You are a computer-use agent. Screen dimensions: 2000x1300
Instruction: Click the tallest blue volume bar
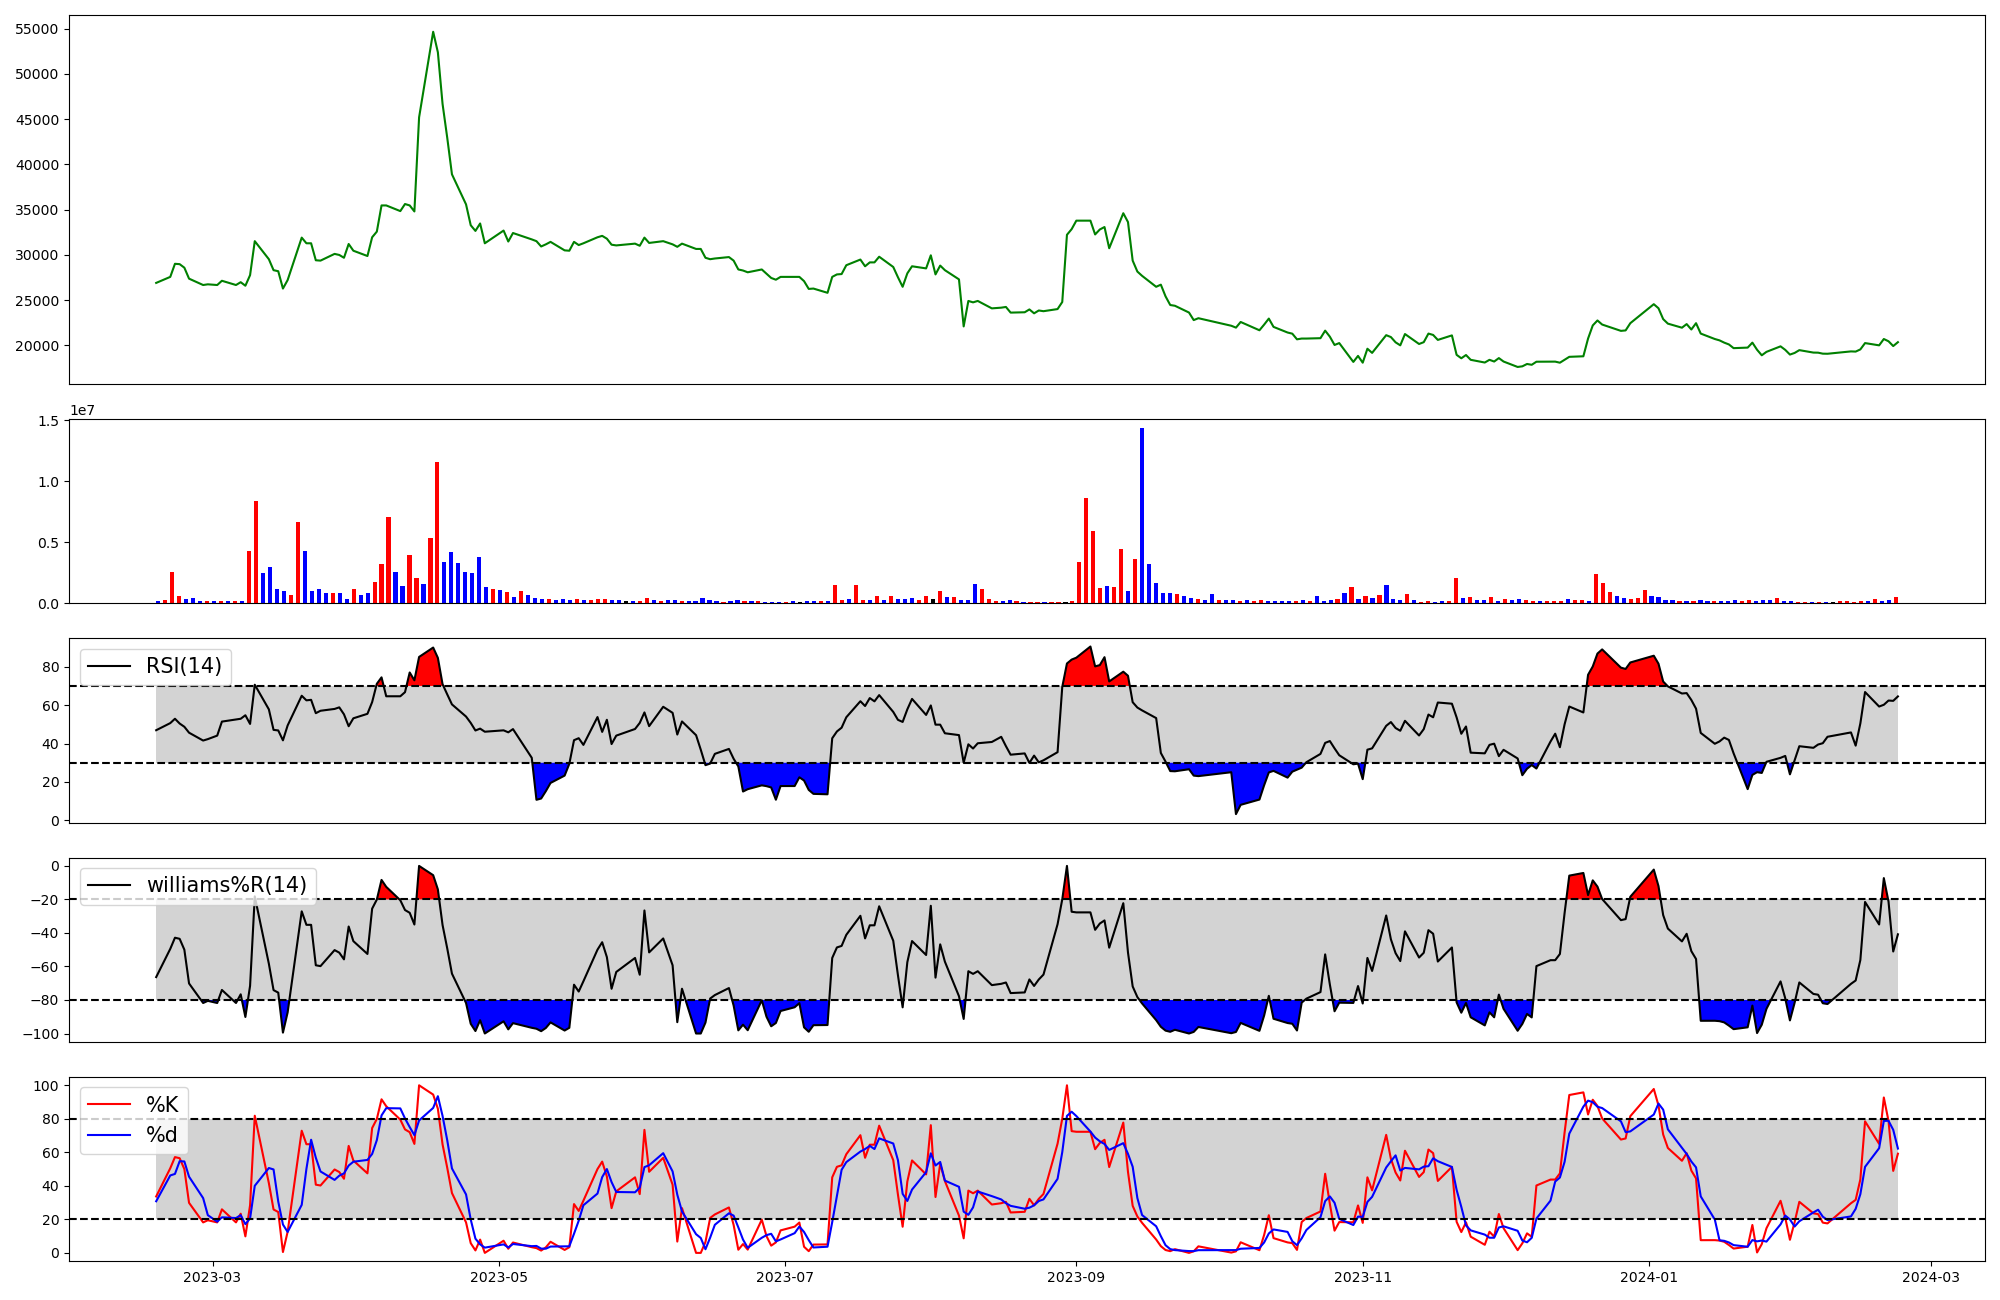pyautogui.click(x=1142, y=515)
